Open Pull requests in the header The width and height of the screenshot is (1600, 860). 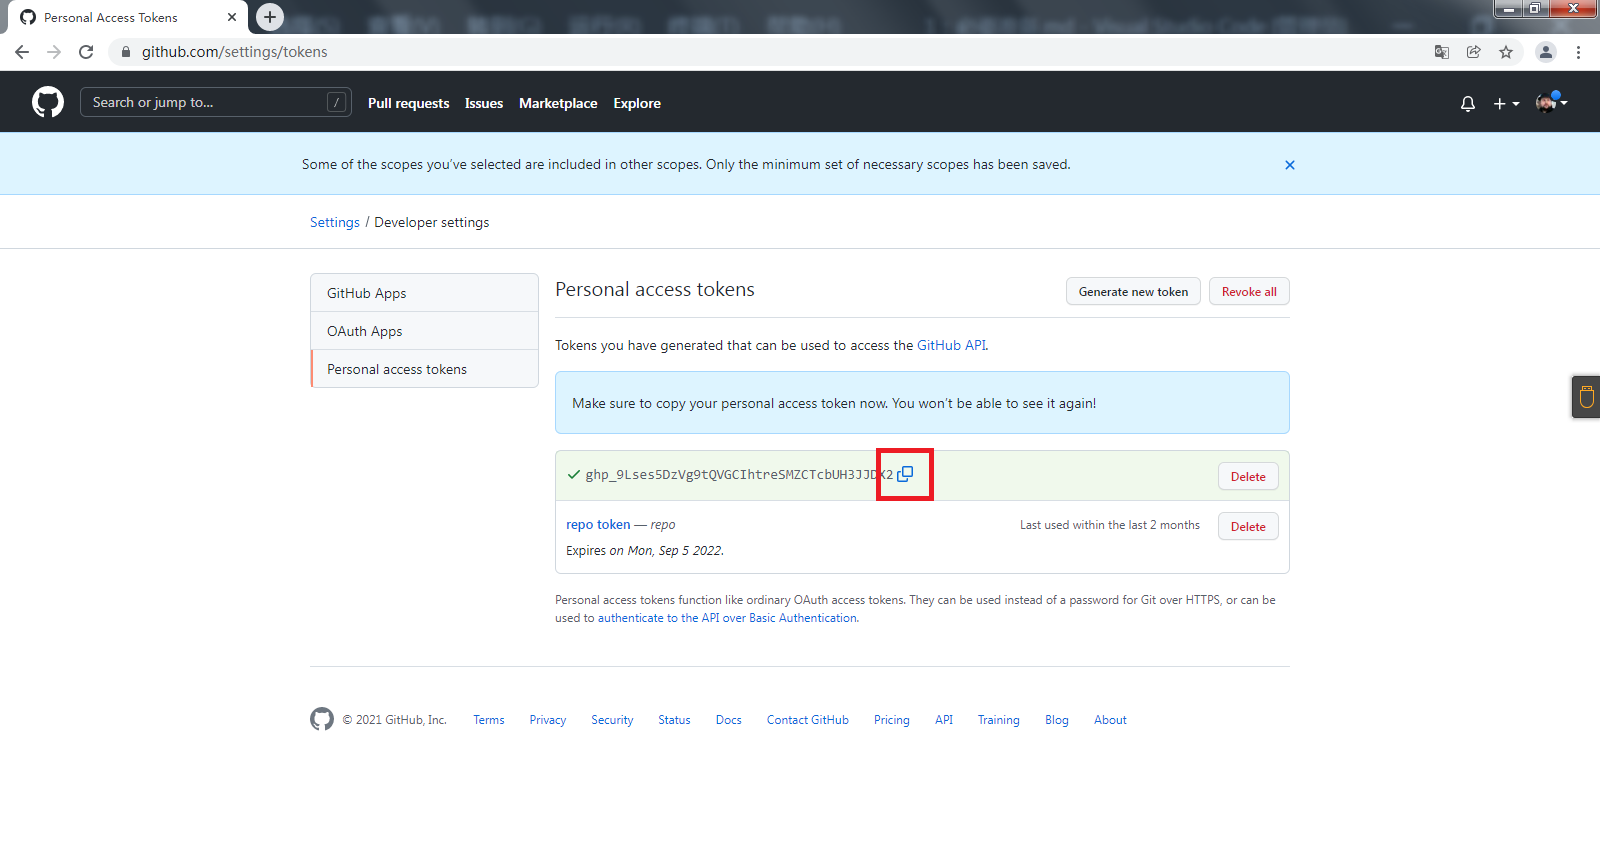408,103
